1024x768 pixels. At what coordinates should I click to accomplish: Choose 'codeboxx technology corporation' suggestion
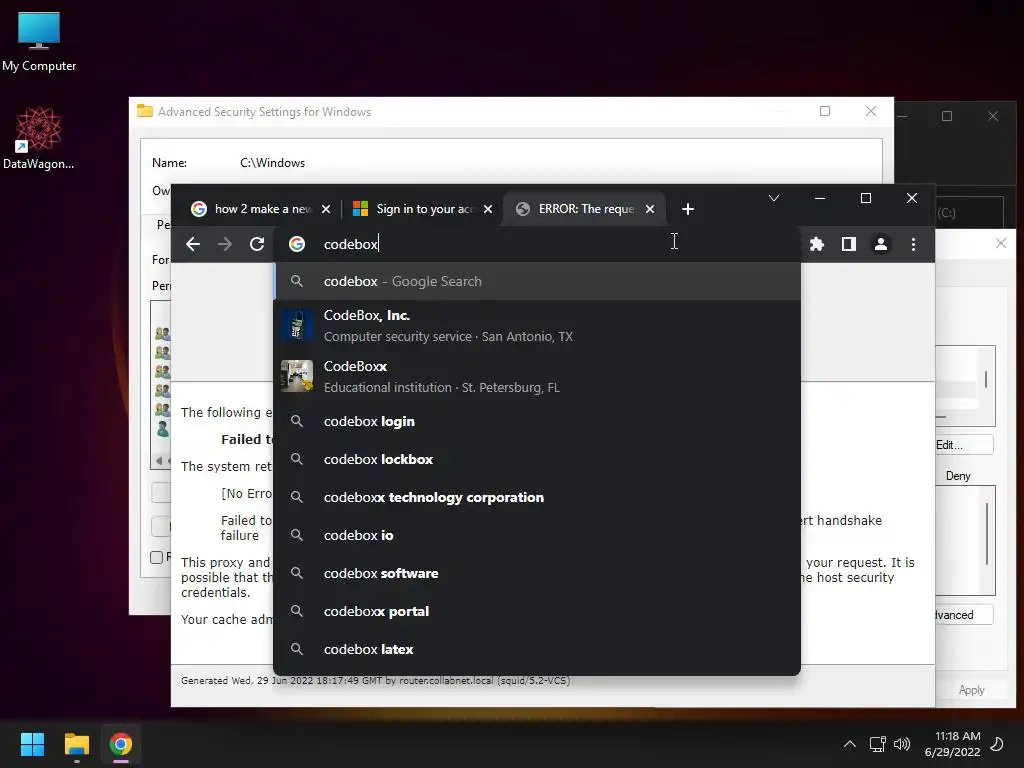(537, 497)
